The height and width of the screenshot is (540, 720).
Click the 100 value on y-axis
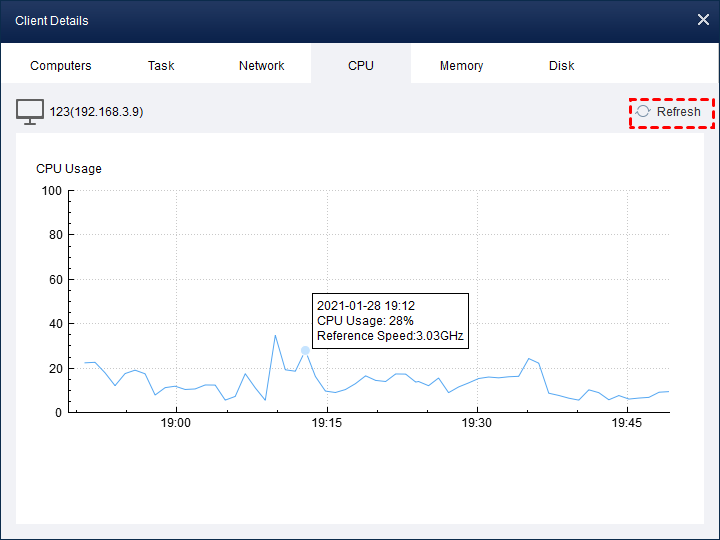click(51, 191)
